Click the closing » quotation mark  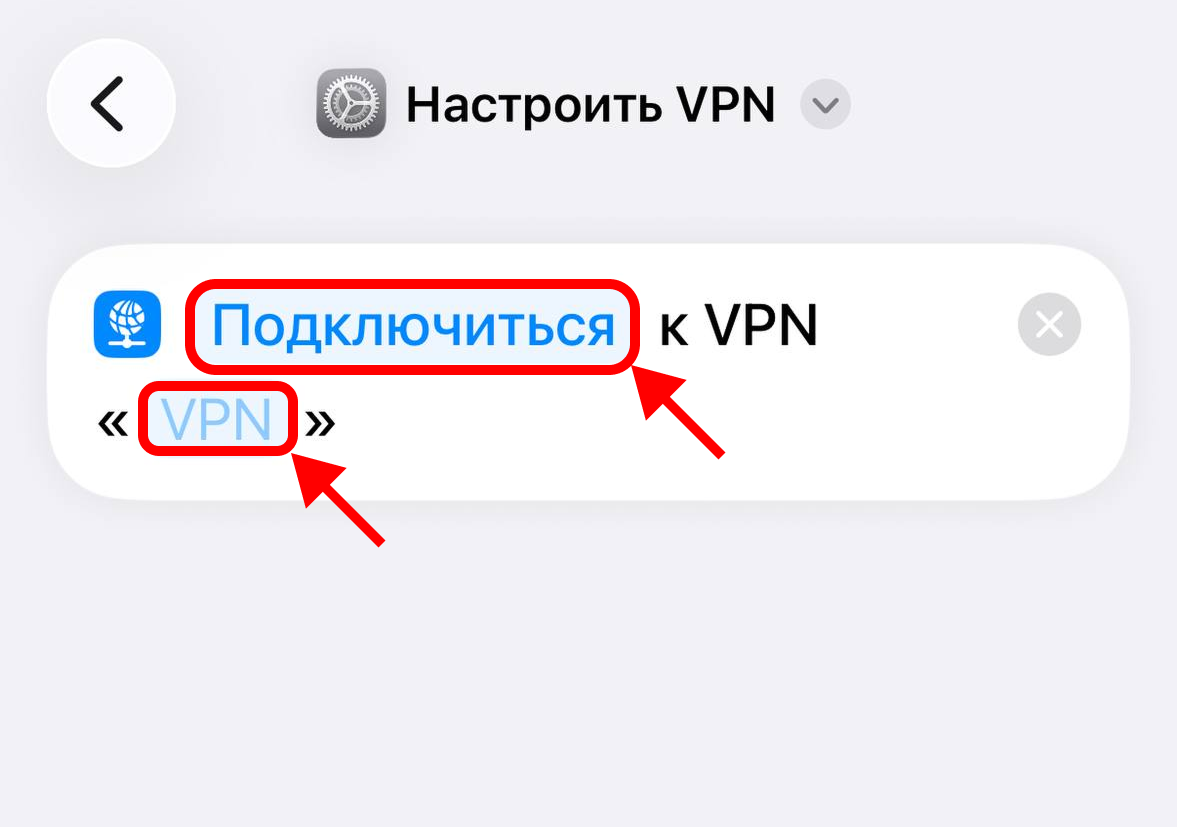(321, 424)
